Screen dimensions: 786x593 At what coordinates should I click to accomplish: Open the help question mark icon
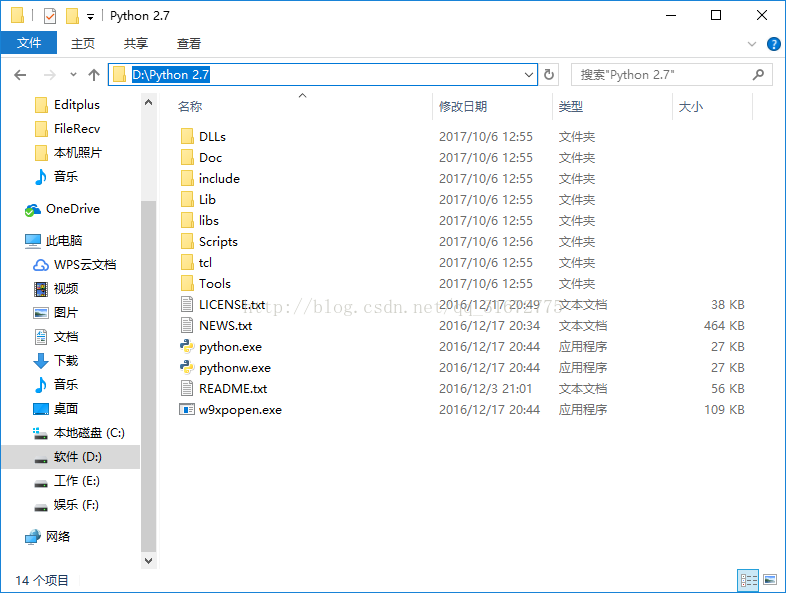[x=773, y=44]
